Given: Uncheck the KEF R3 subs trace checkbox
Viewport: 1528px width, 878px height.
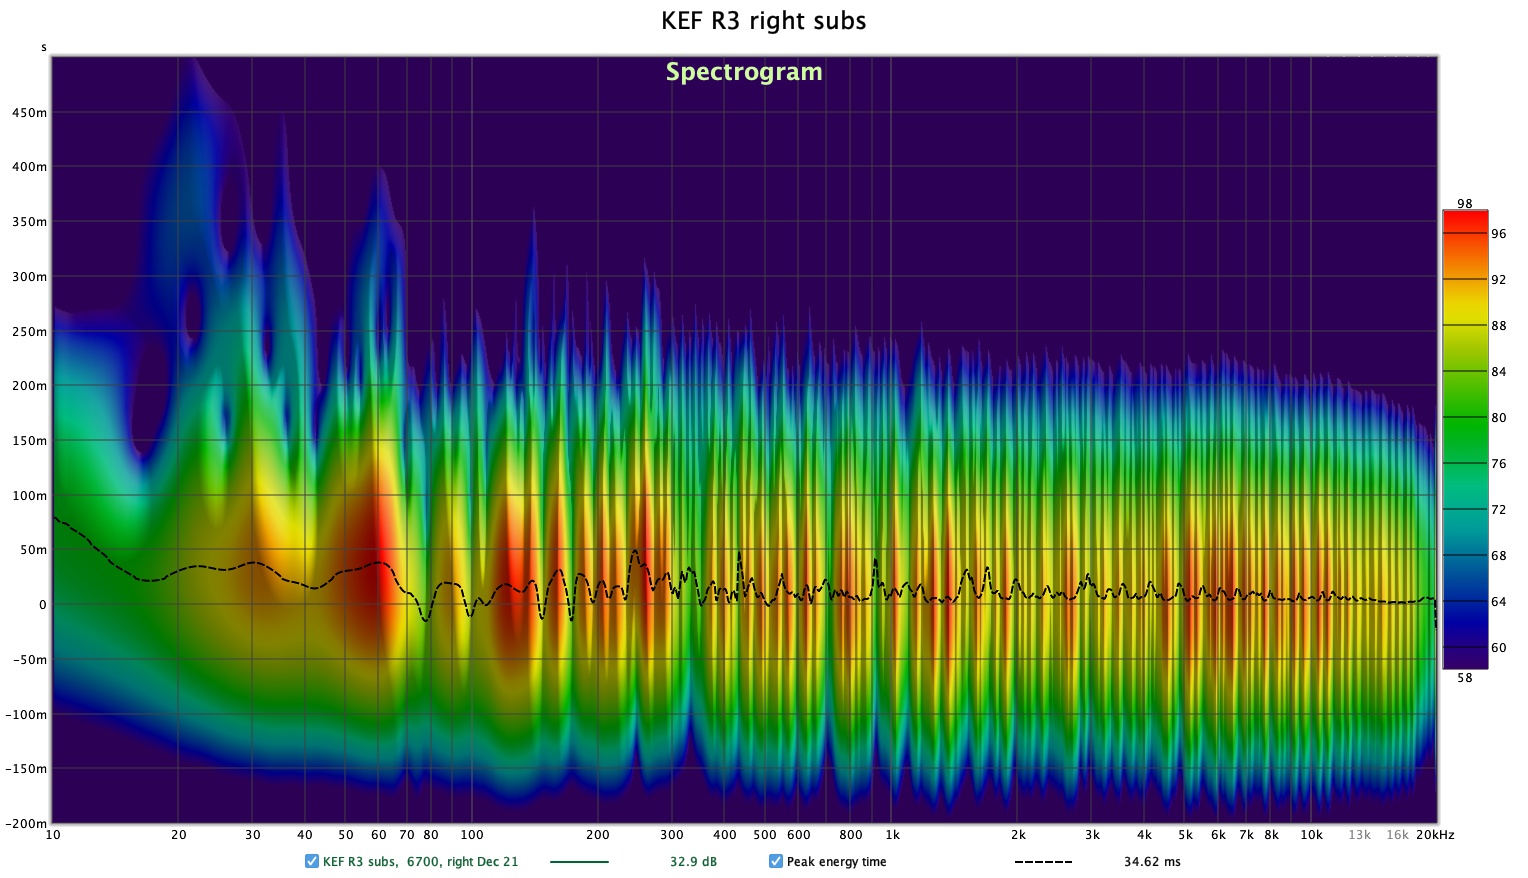Looking at the screenshot, I should coord(312,861).
